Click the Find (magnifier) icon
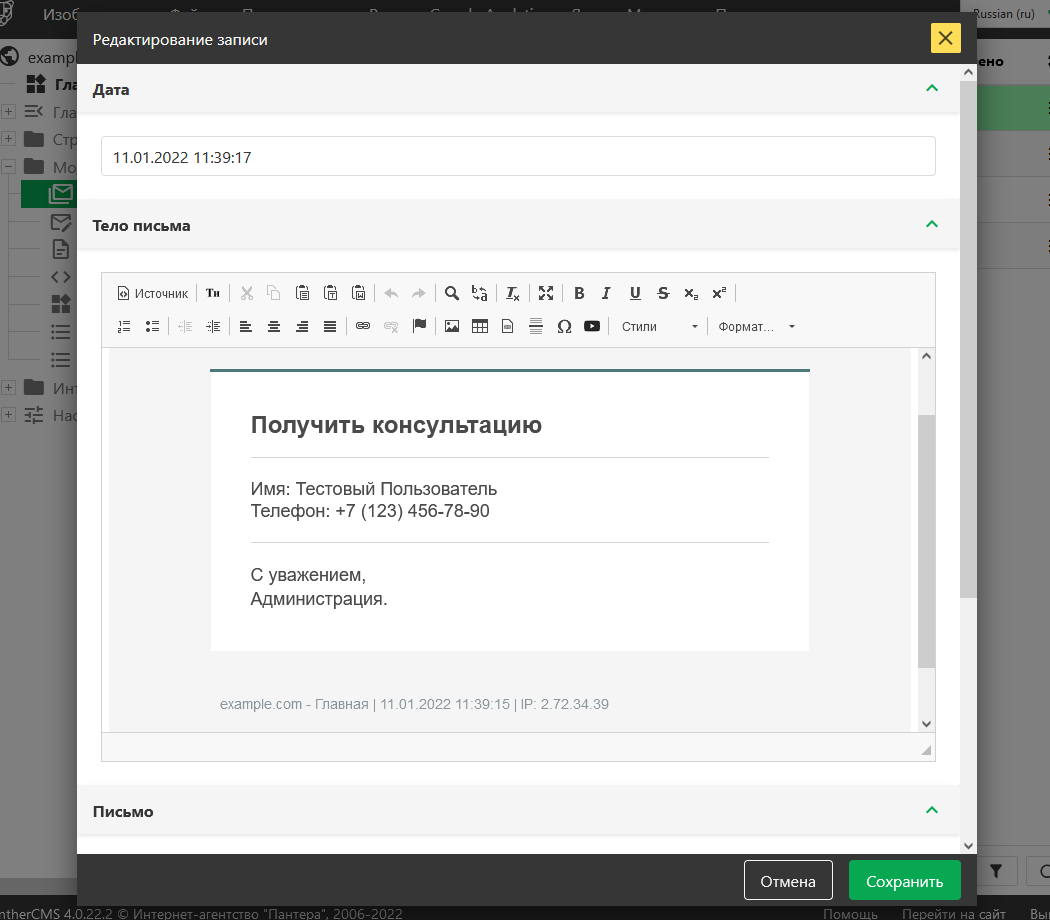Viewport: 1050px width, 920px height. click(x=452, y=293)
